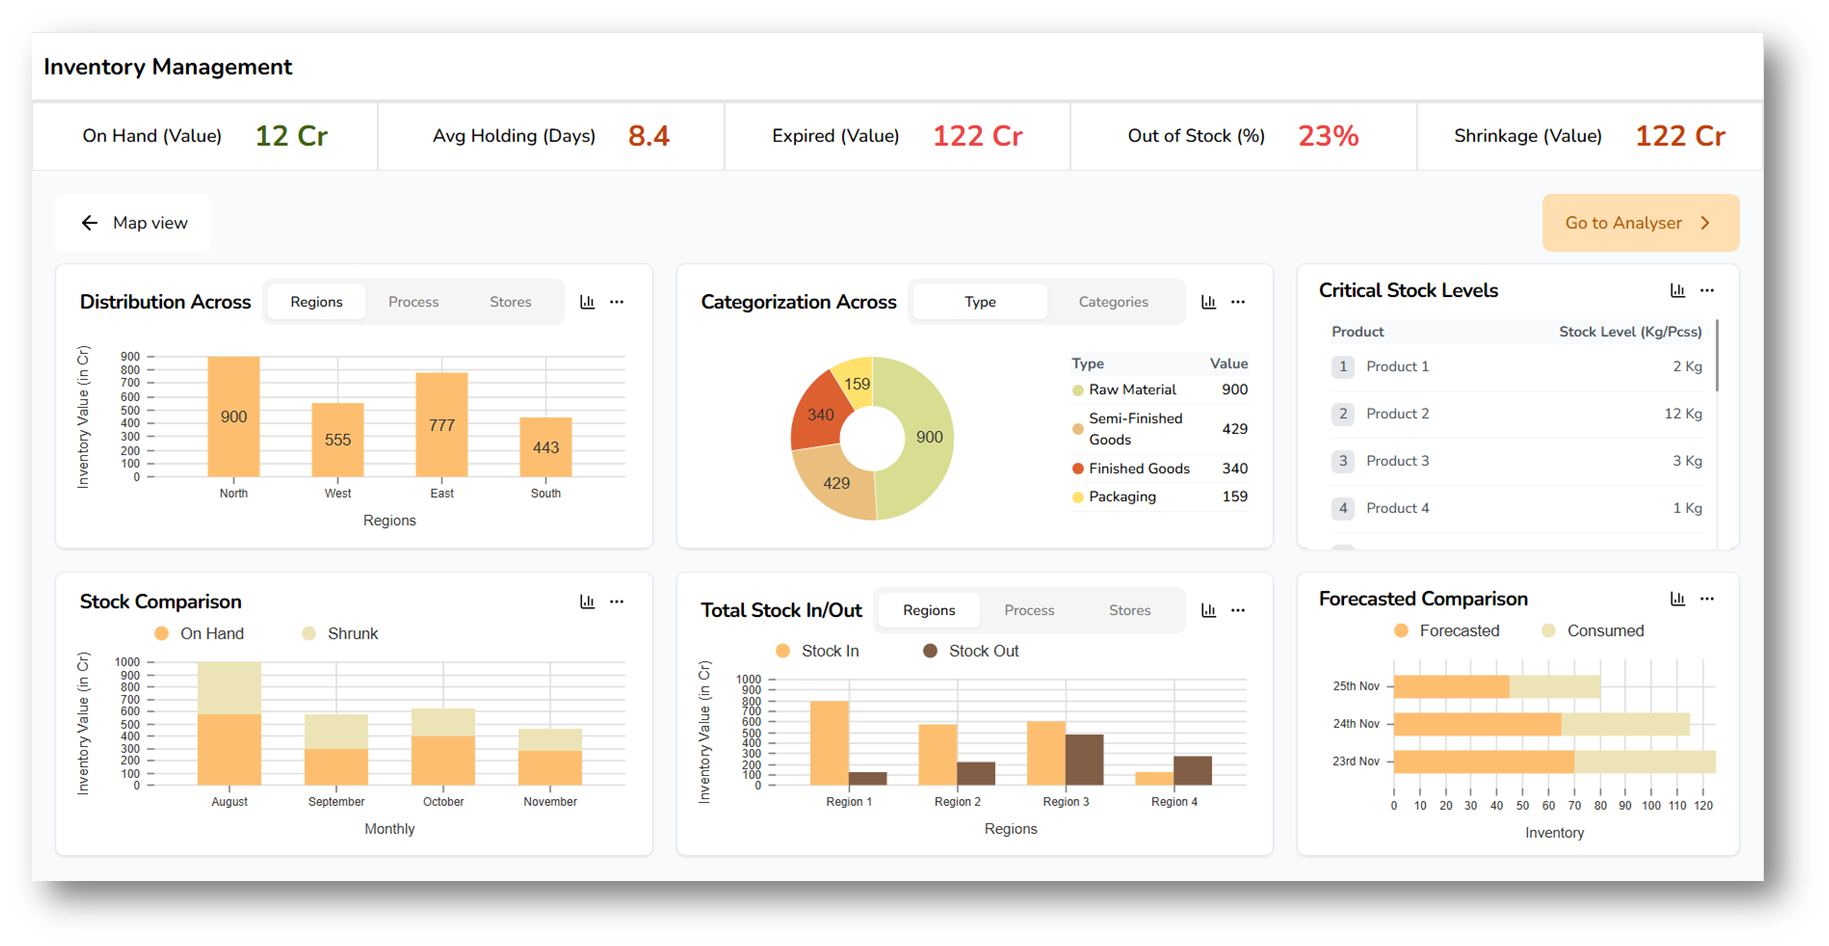Open three-dot menu in Forecasted Comparison card
Image resolution: width=1829 pixels, height=946 pixels.
point(1707,599)
